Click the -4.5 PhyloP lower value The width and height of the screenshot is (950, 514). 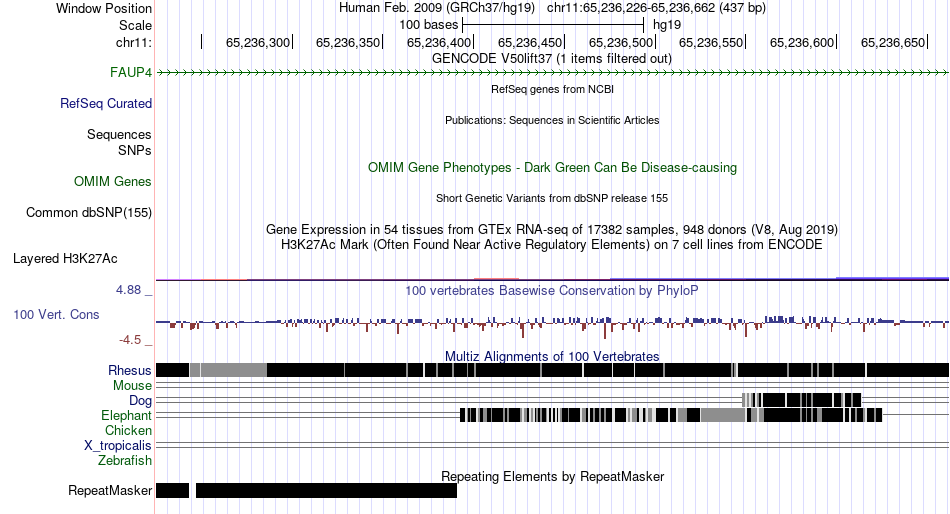click(130, 340)
